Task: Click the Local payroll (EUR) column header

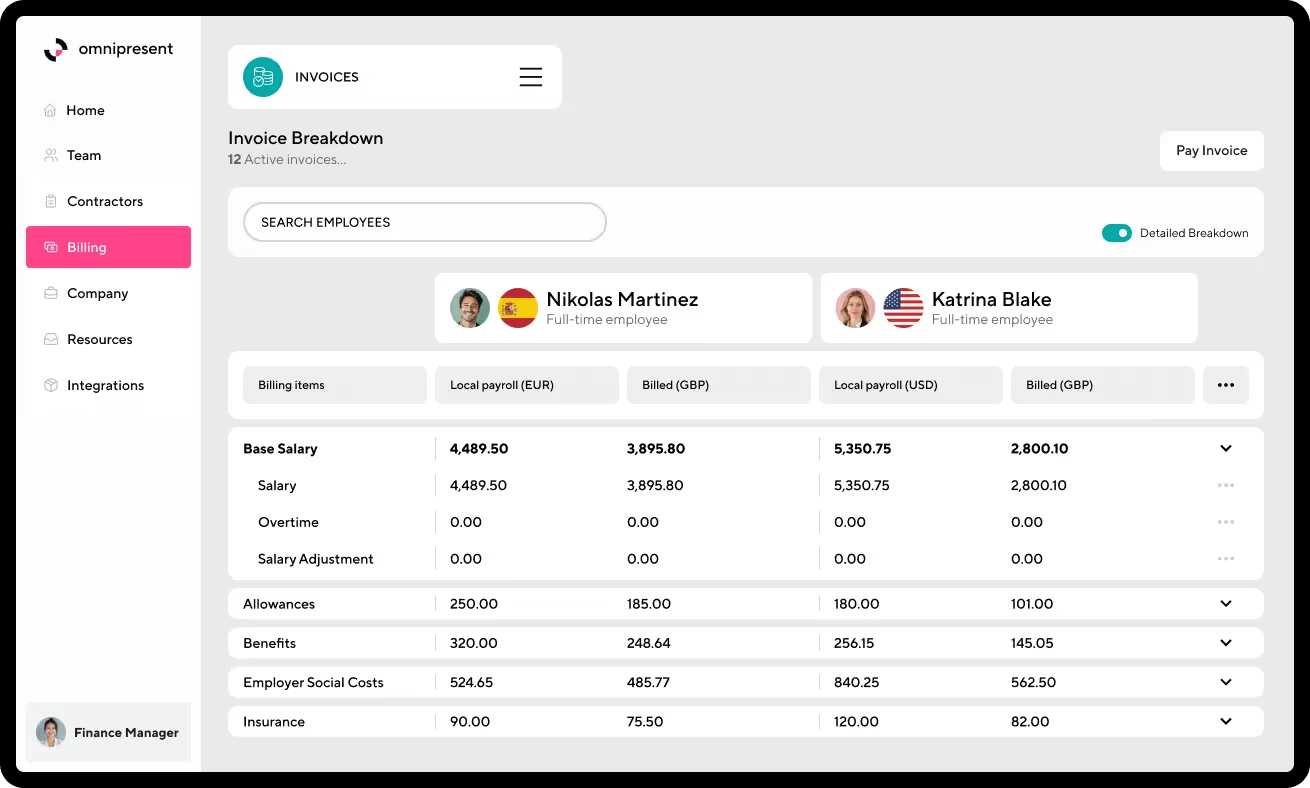Action: [x=527, y=385]
